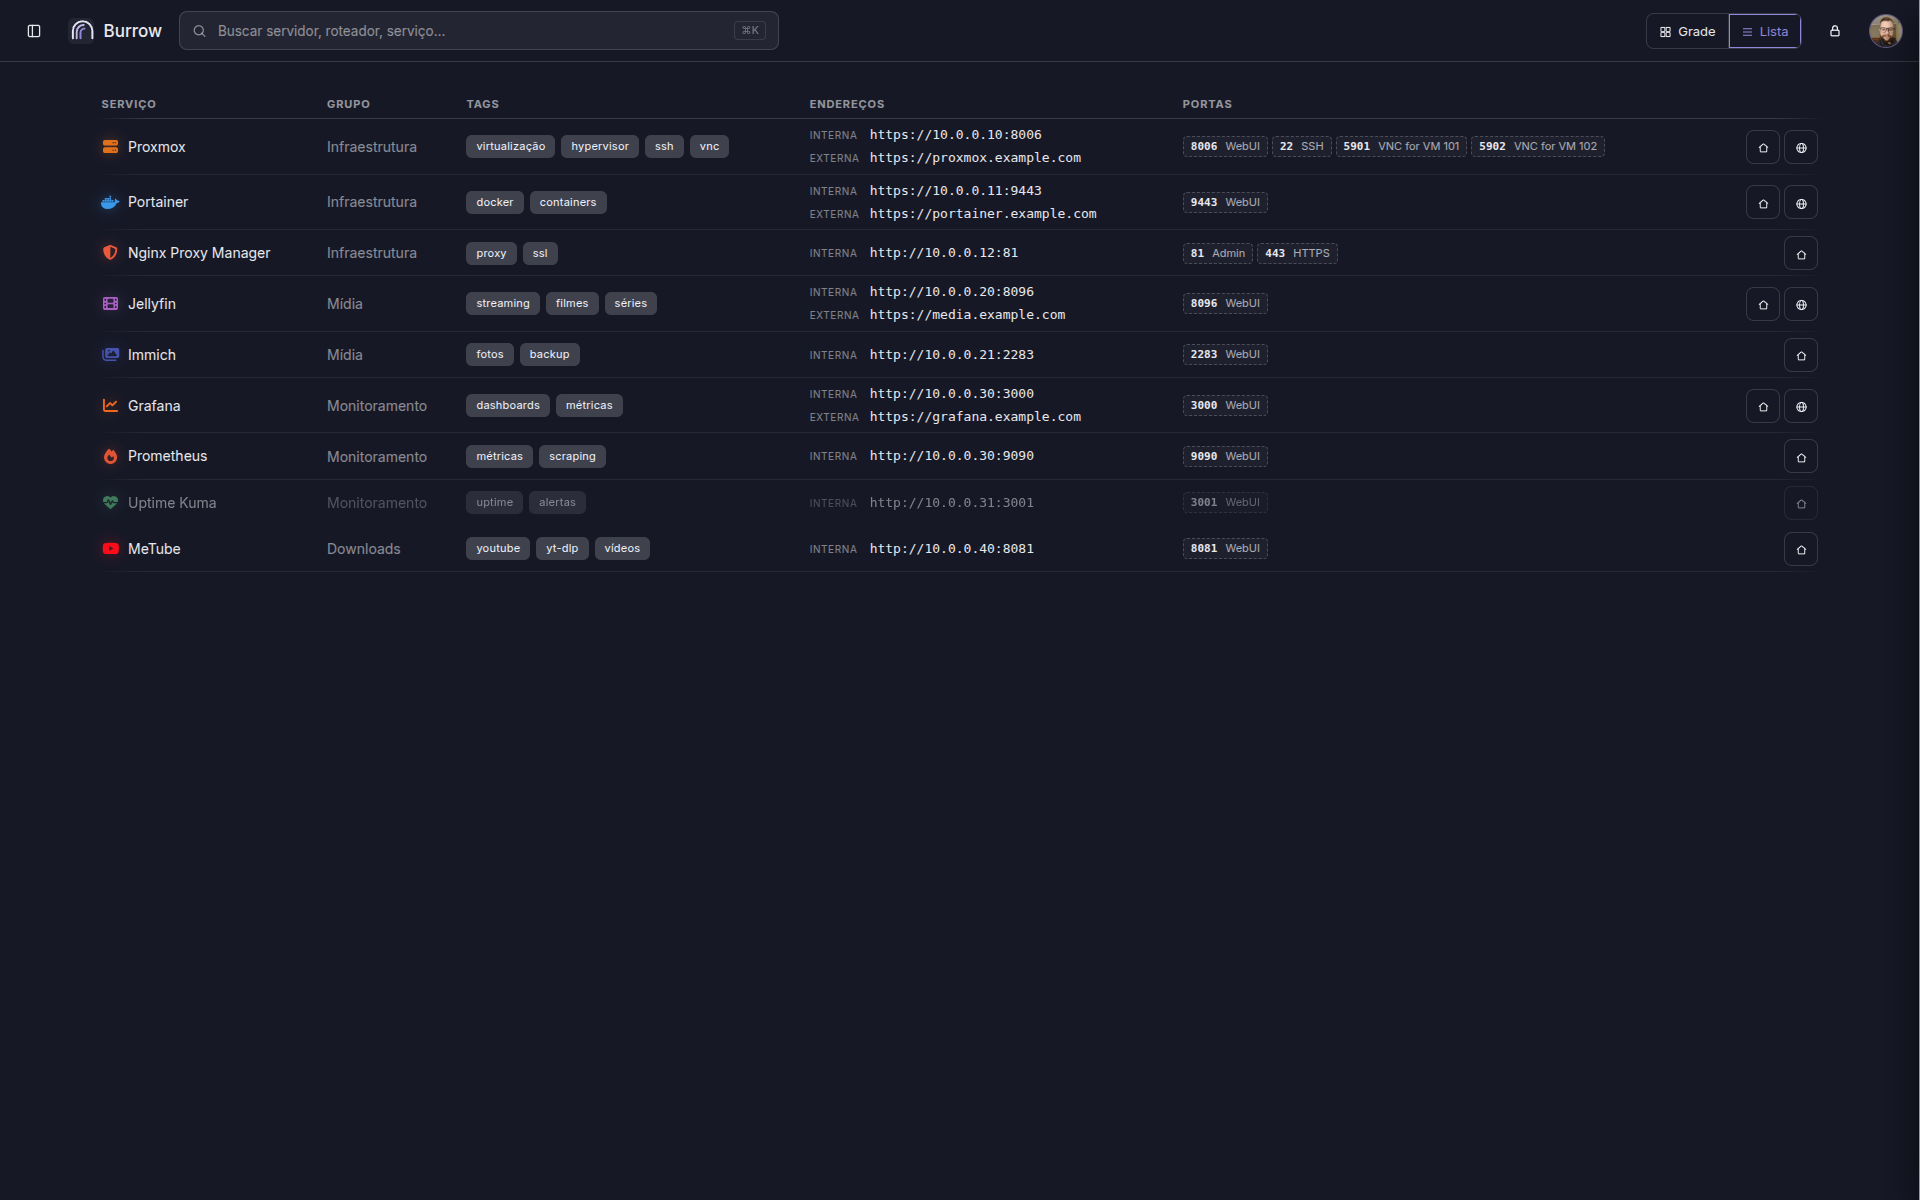This screenshot has height=1200, width=1920.
Task: Toggle the sidebar panel icon
Action: (x=34, y=31)
